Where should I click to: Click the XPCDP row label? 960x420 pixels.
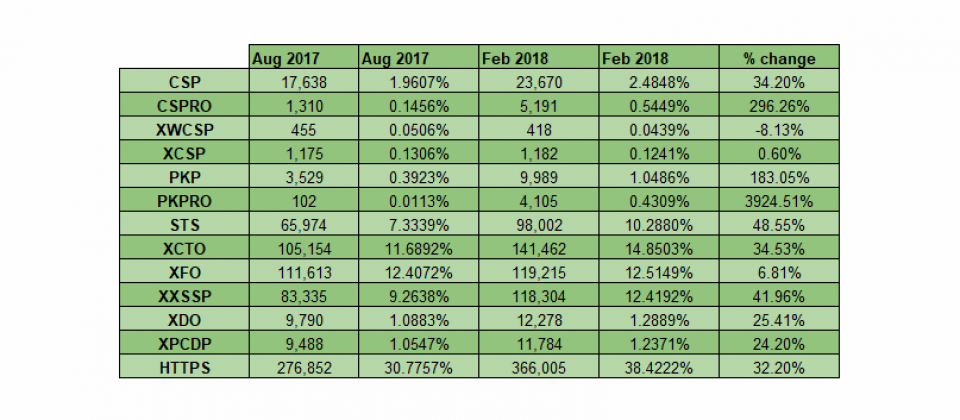184,343
